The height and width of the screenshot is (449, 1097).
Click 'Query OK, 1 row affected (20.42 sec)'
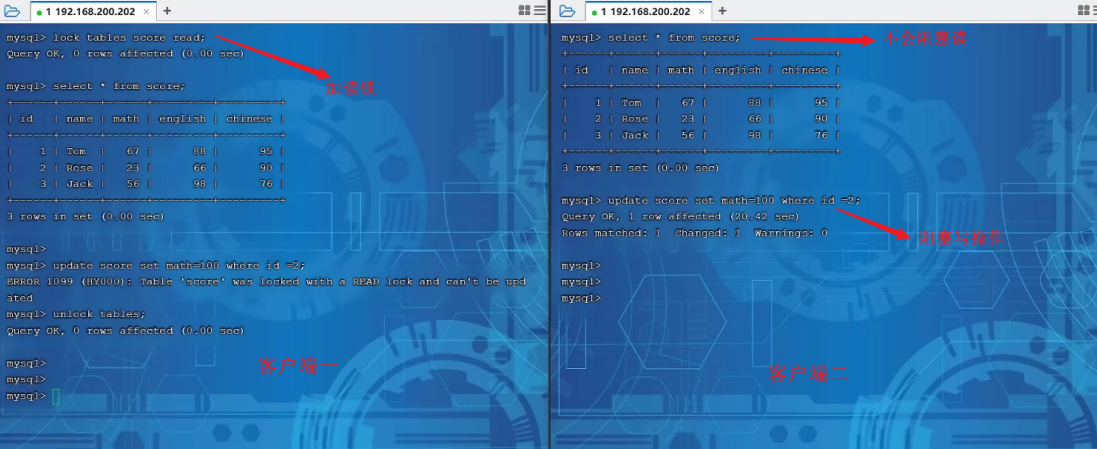(x=680, y=217)
